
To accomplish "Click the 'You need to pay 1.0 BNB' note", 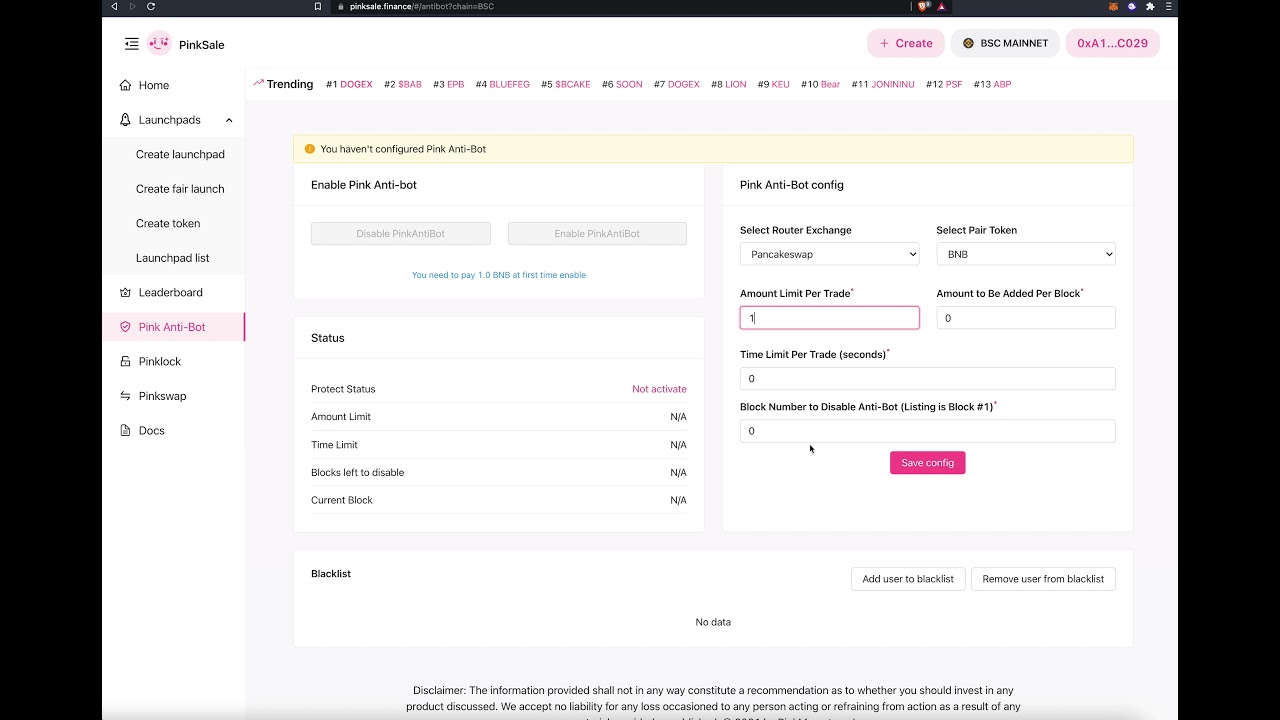I will [499, 275].
